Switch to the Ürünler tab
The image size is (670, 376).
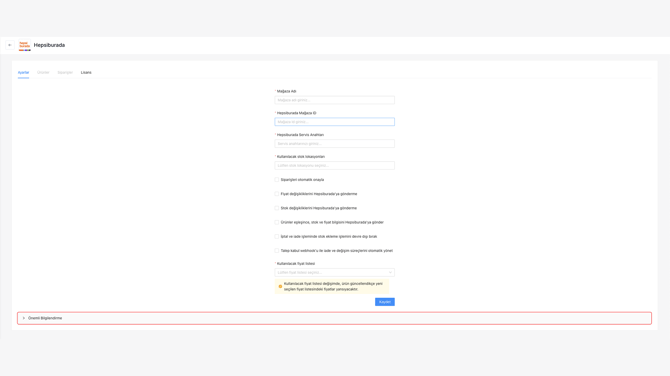tap(43, 72)
